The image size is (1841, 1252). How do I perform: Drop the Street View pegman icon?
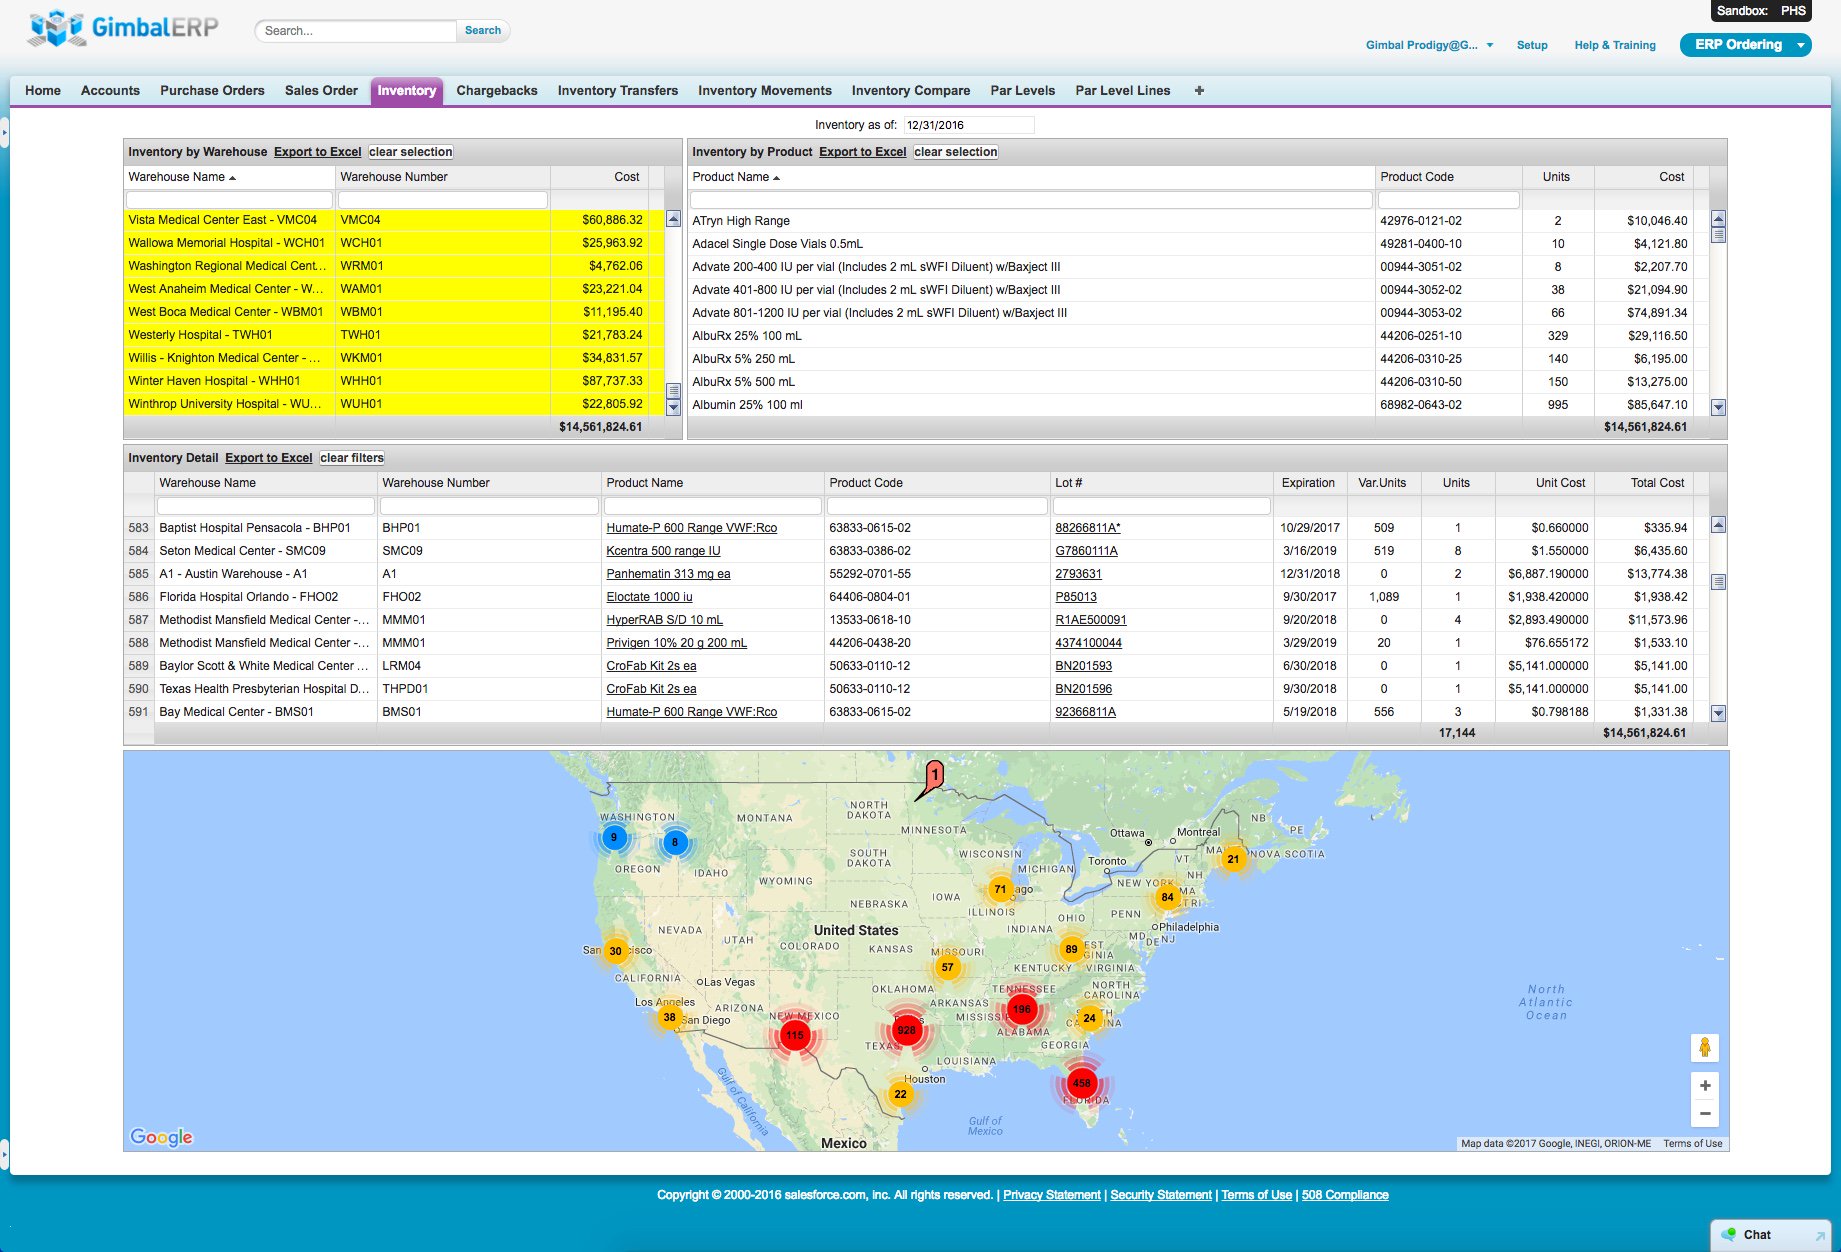tap(1705, 1047)
